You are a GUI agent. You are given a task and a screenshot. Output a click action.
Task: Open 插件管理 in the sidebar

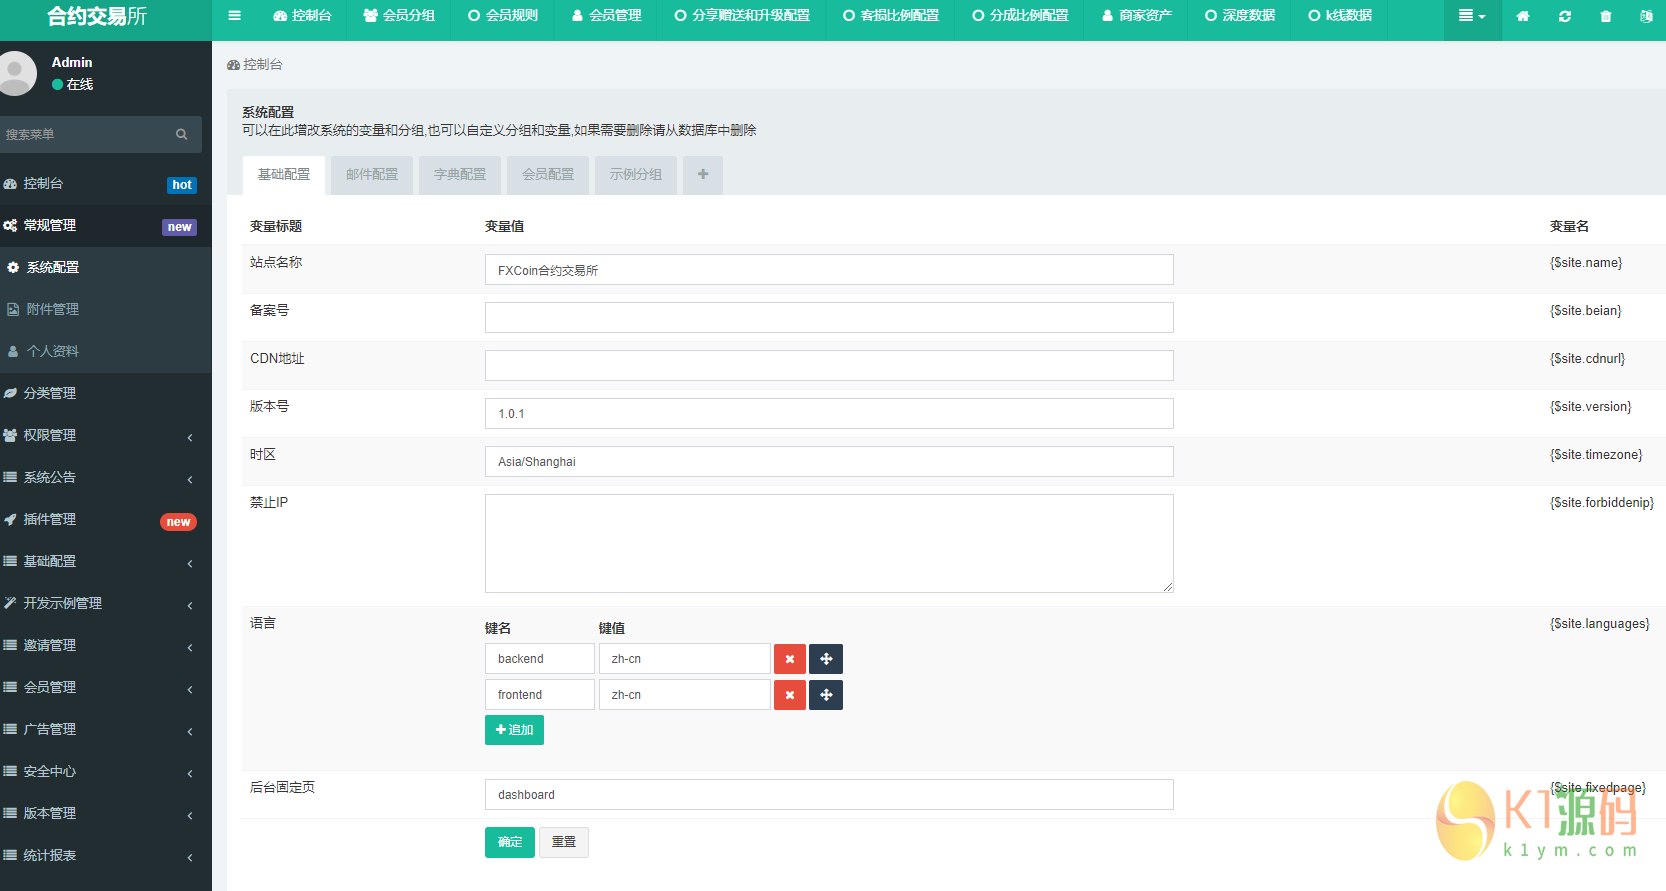106,520
